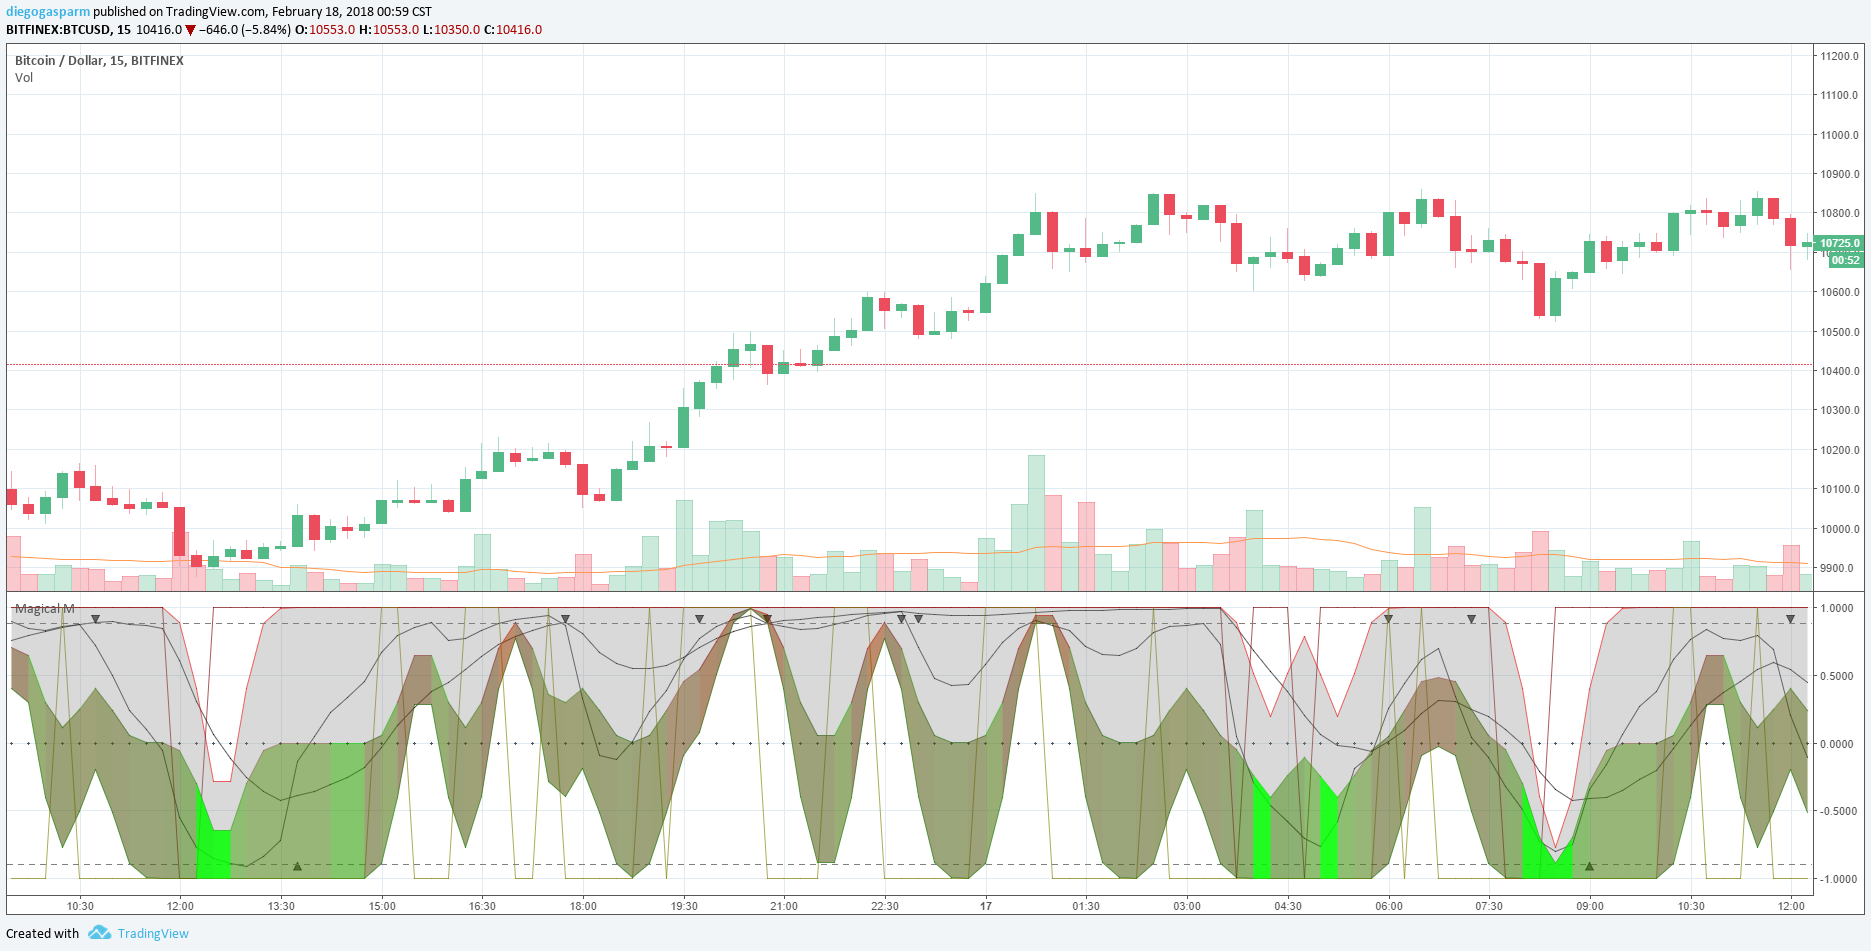Viewport: 1871px width, 951px height.
Task: Click the Magical M indicator label
Action: pos(44,609)
